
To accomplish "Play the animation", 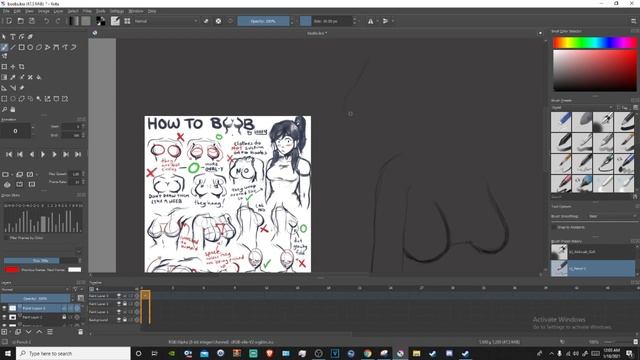I will coord(43,154).
